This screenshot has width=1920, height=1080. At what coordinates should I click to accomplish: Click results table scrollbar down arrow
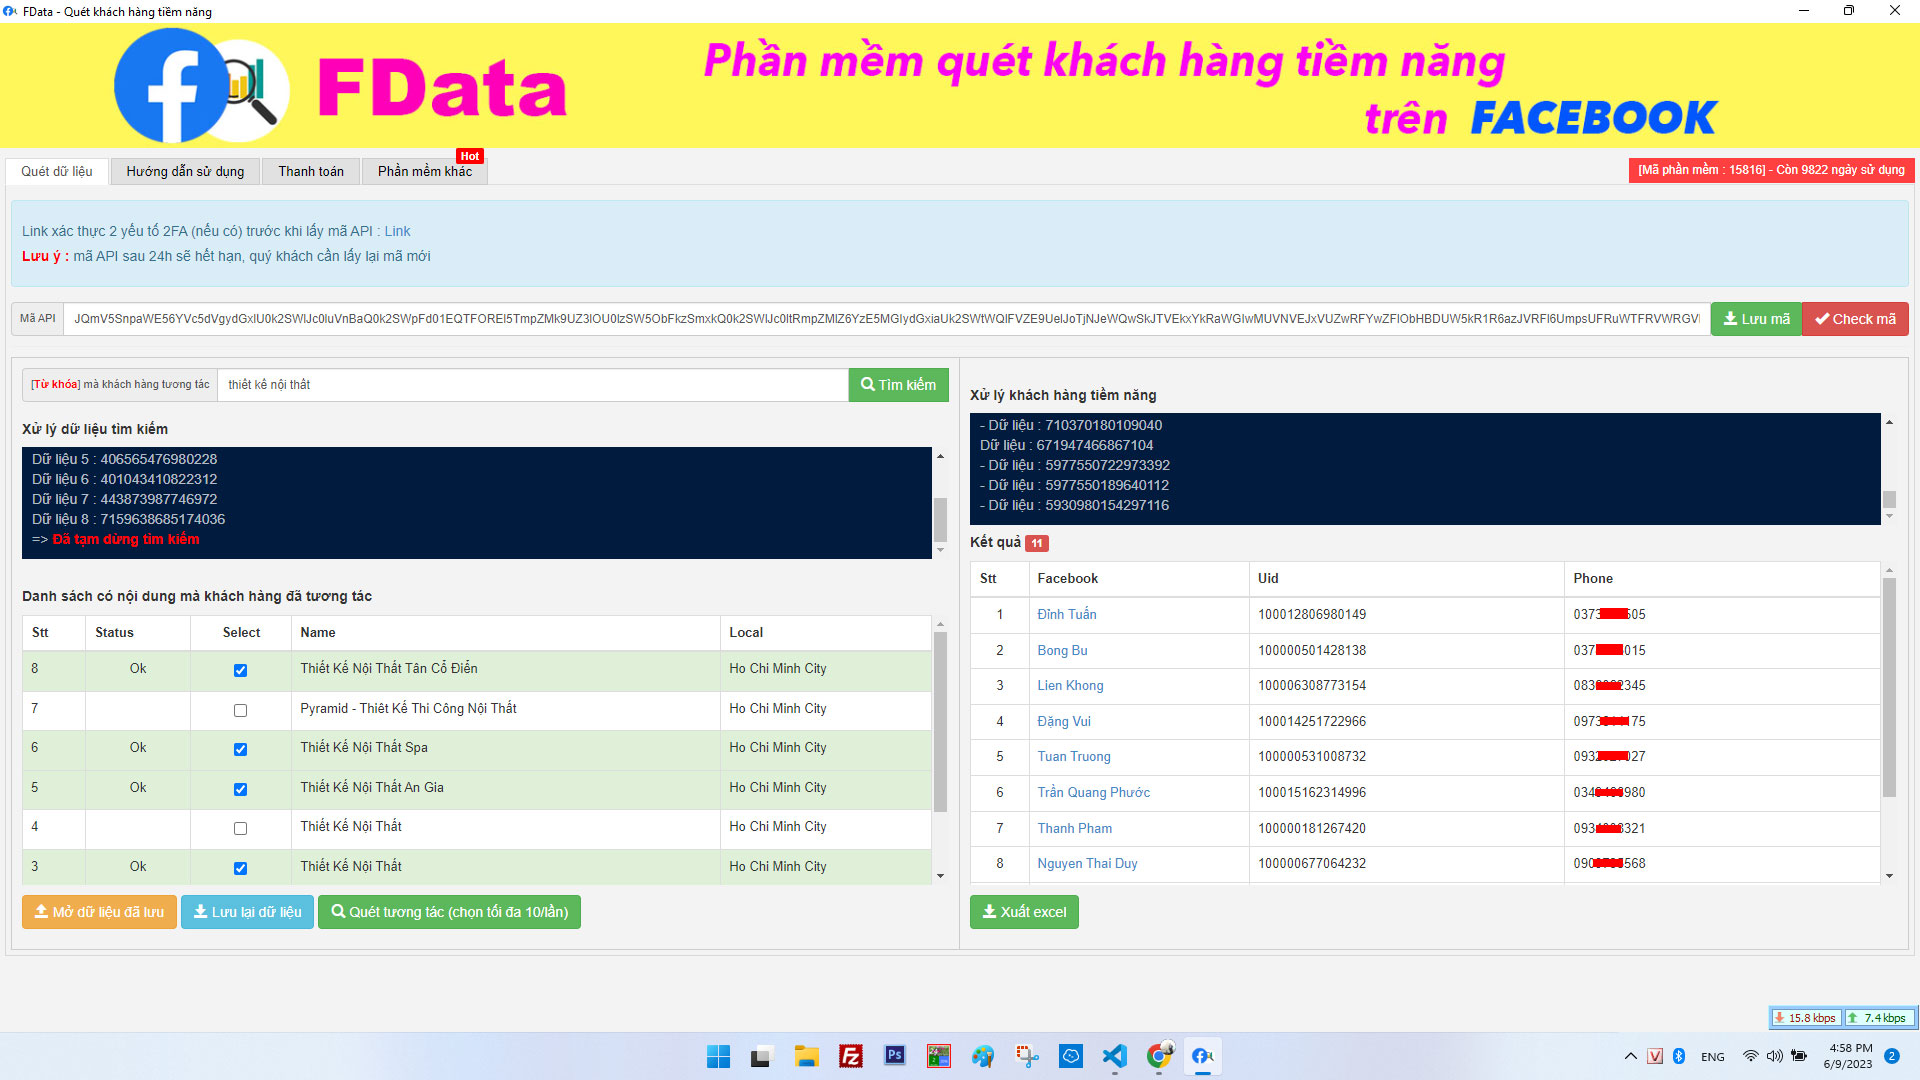(x=1889, y=876)
